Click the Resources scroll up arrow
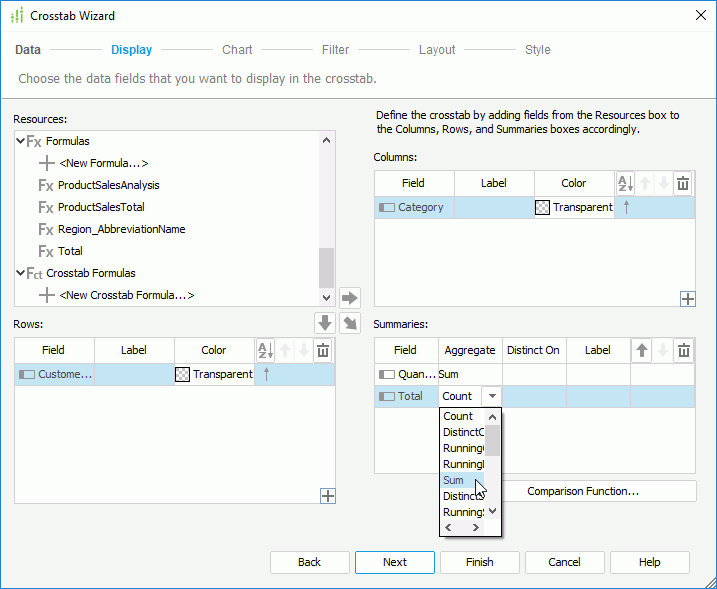Screen dimensions: 717x589 click(326, 140)
